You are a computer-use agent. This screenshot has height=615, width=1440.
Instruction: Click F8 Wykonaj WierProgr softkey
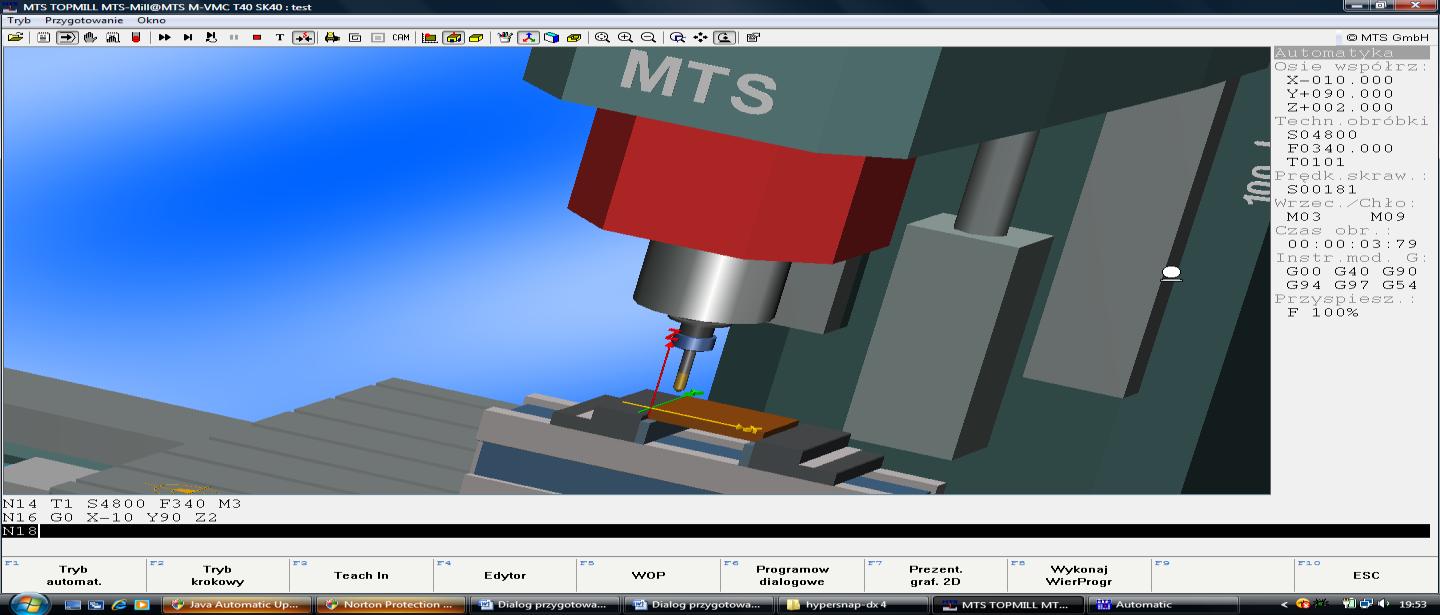click(1079, 575)
